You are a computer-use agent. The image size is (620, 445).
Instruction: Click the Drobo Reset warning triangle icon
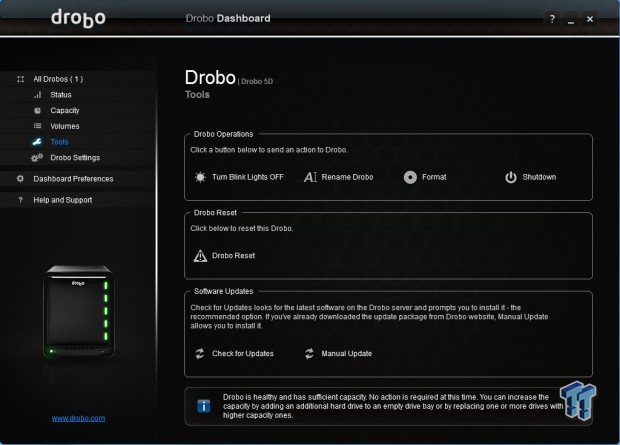click(x=200, y=256)
